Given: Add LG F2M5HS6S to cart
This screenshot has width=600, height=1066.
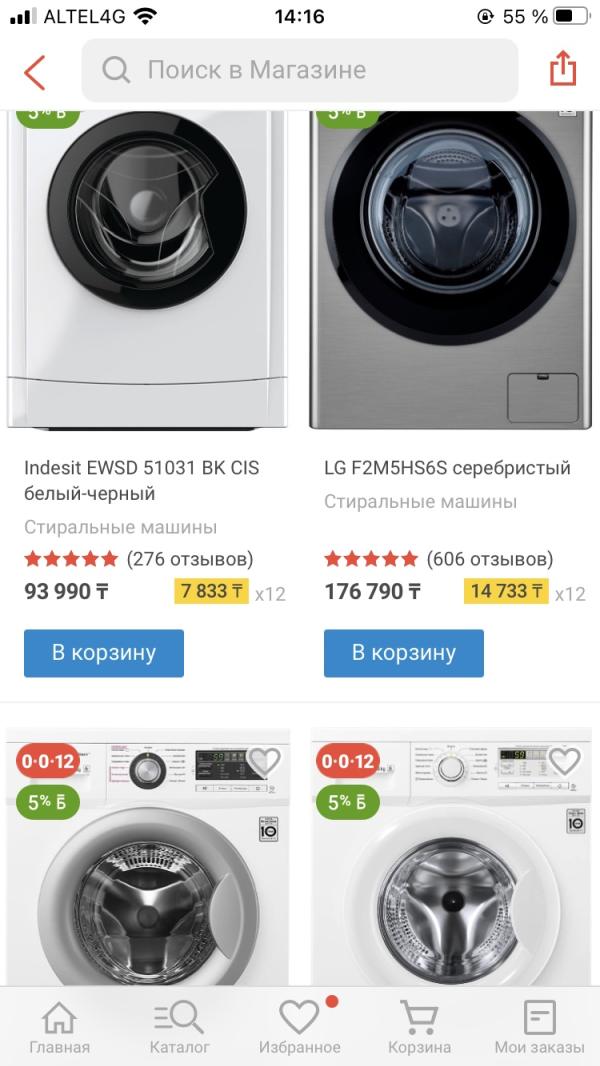Looking at the screenshot, I should (404, 653).
